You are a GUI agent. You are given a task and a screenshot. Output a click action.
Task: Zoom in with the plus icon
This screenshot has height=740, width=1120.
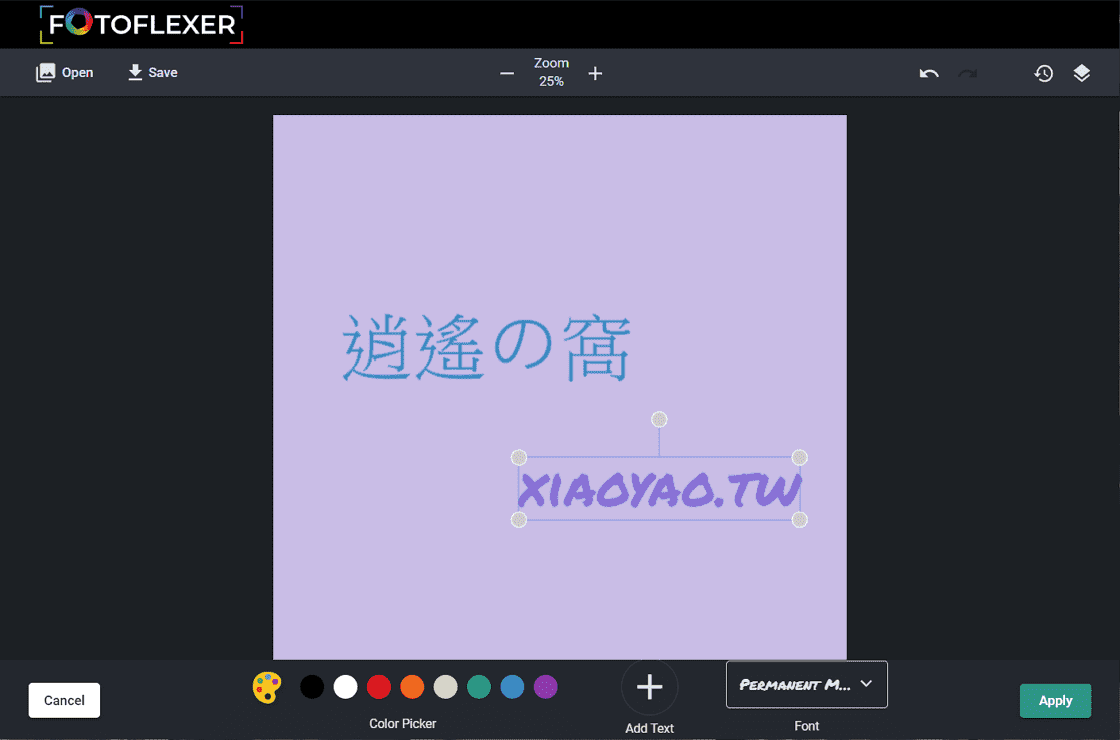pos(595,73)
